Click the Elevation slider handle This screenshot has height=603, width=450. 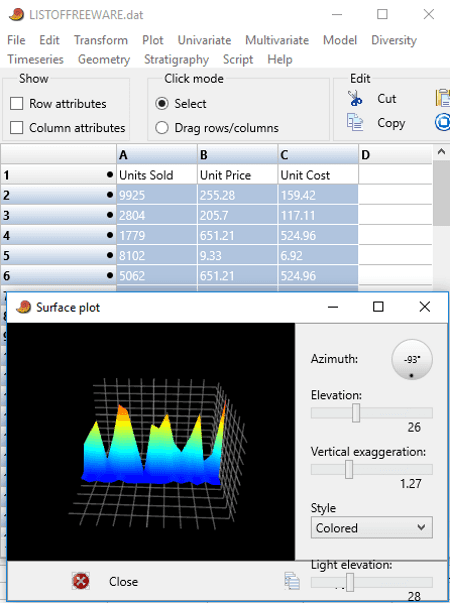356,413
